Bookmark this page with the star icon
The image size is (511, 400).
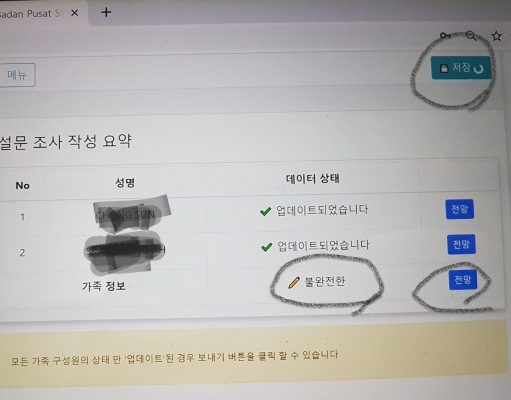[x=497, y=36]
